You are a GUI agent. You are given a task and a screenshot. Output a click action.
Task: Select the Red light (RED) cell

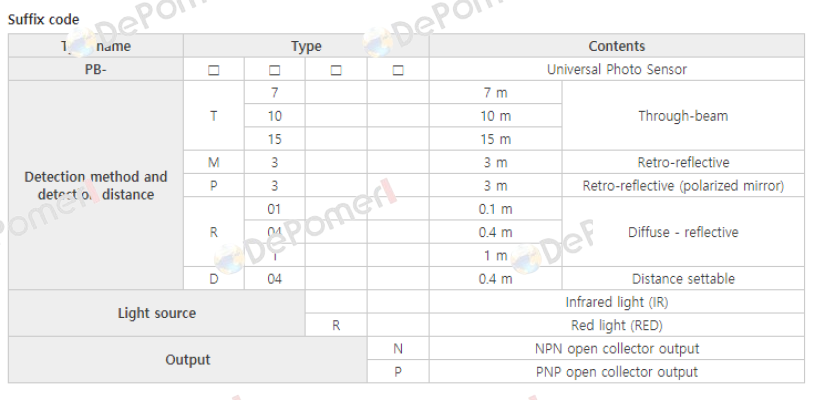[x=617, y=325]
